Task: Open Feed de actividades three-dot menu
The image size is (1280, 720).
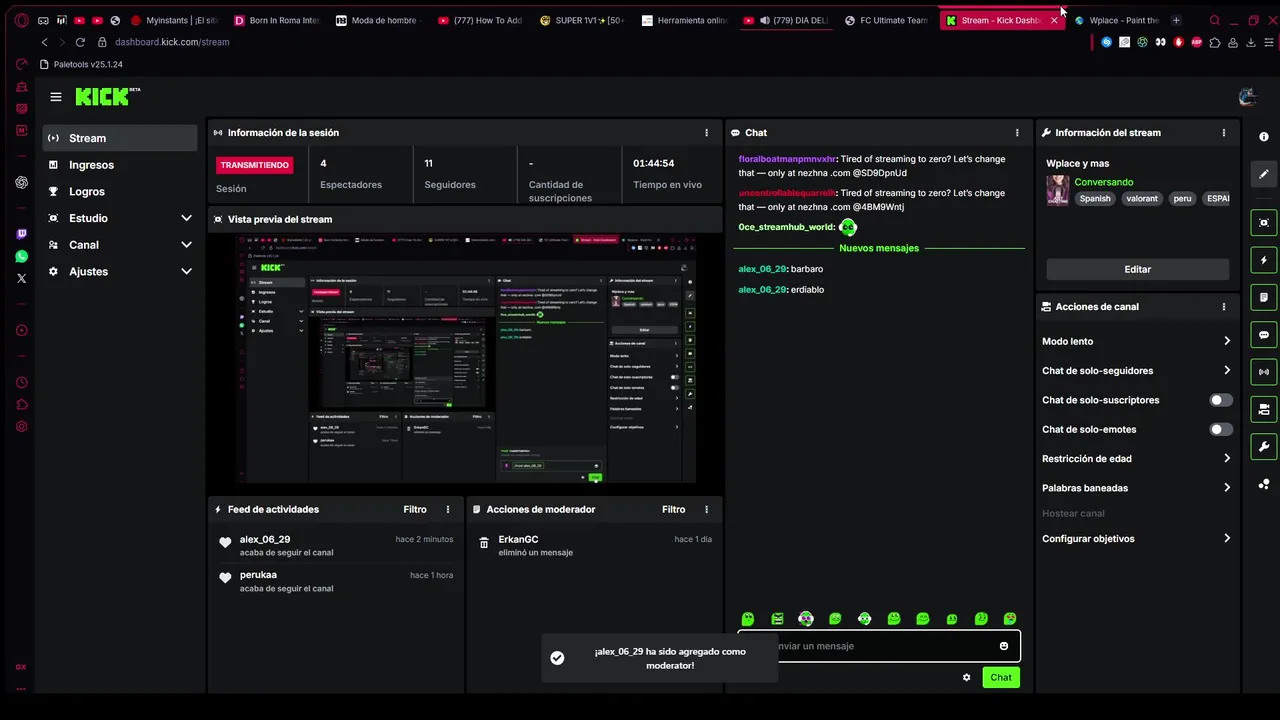Action: (448, 509)
